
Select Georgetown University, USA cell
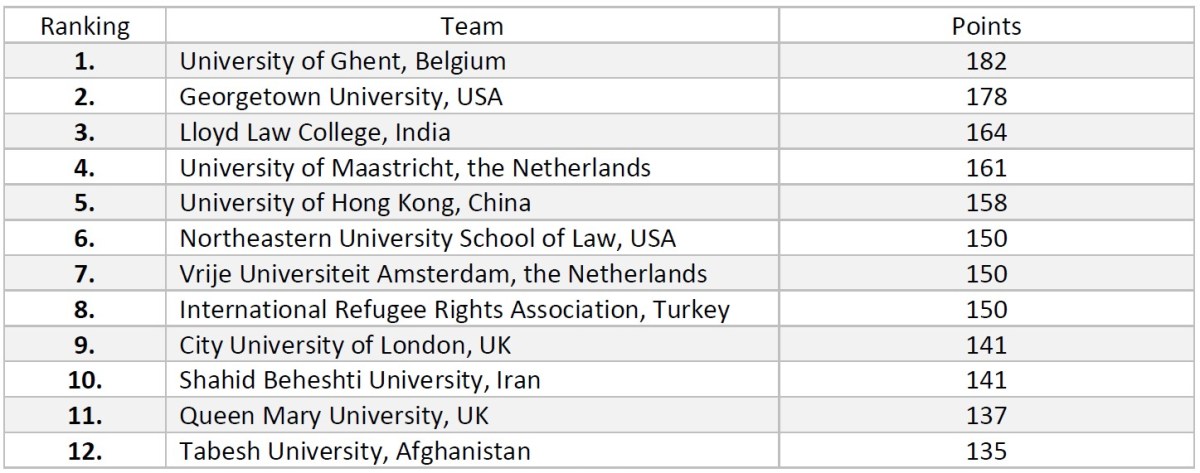tap(339, 97)
